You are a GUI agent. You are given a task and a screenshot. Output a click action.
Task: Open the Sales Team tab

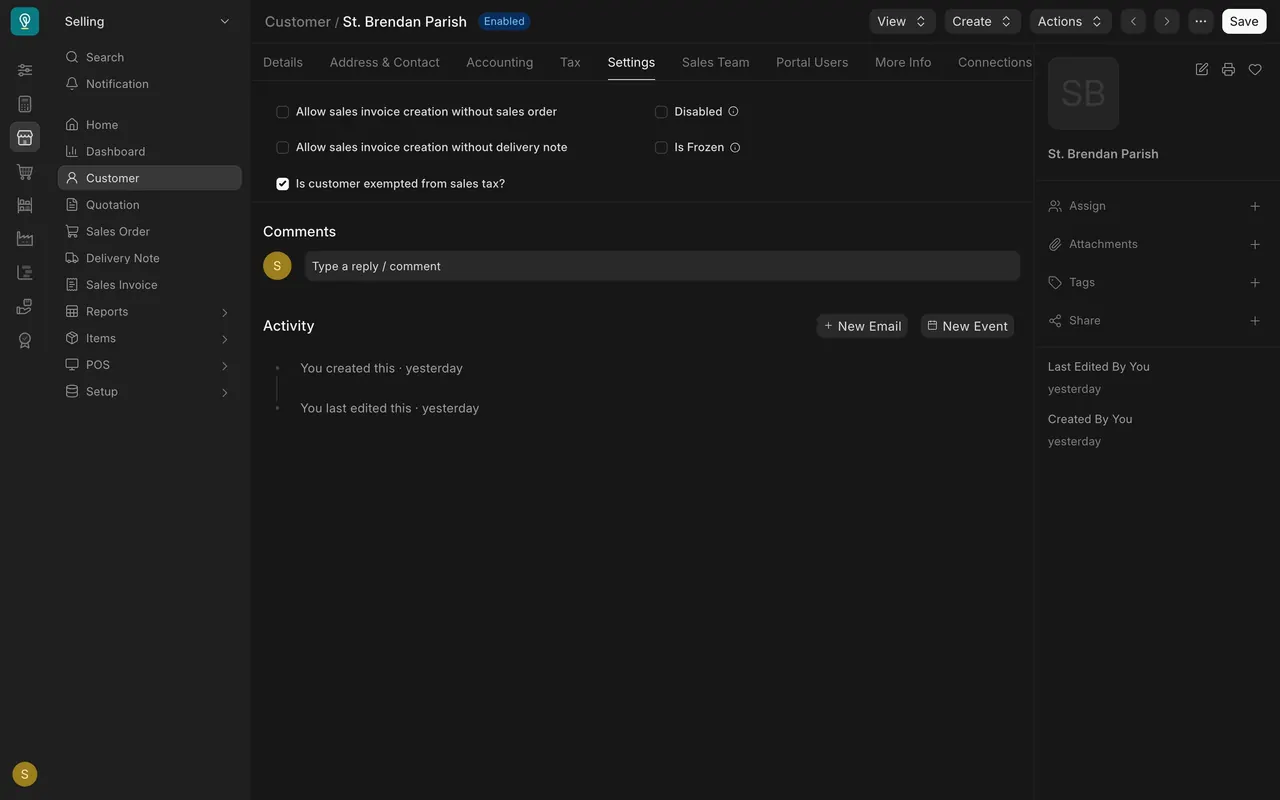[x=716, y=62]
